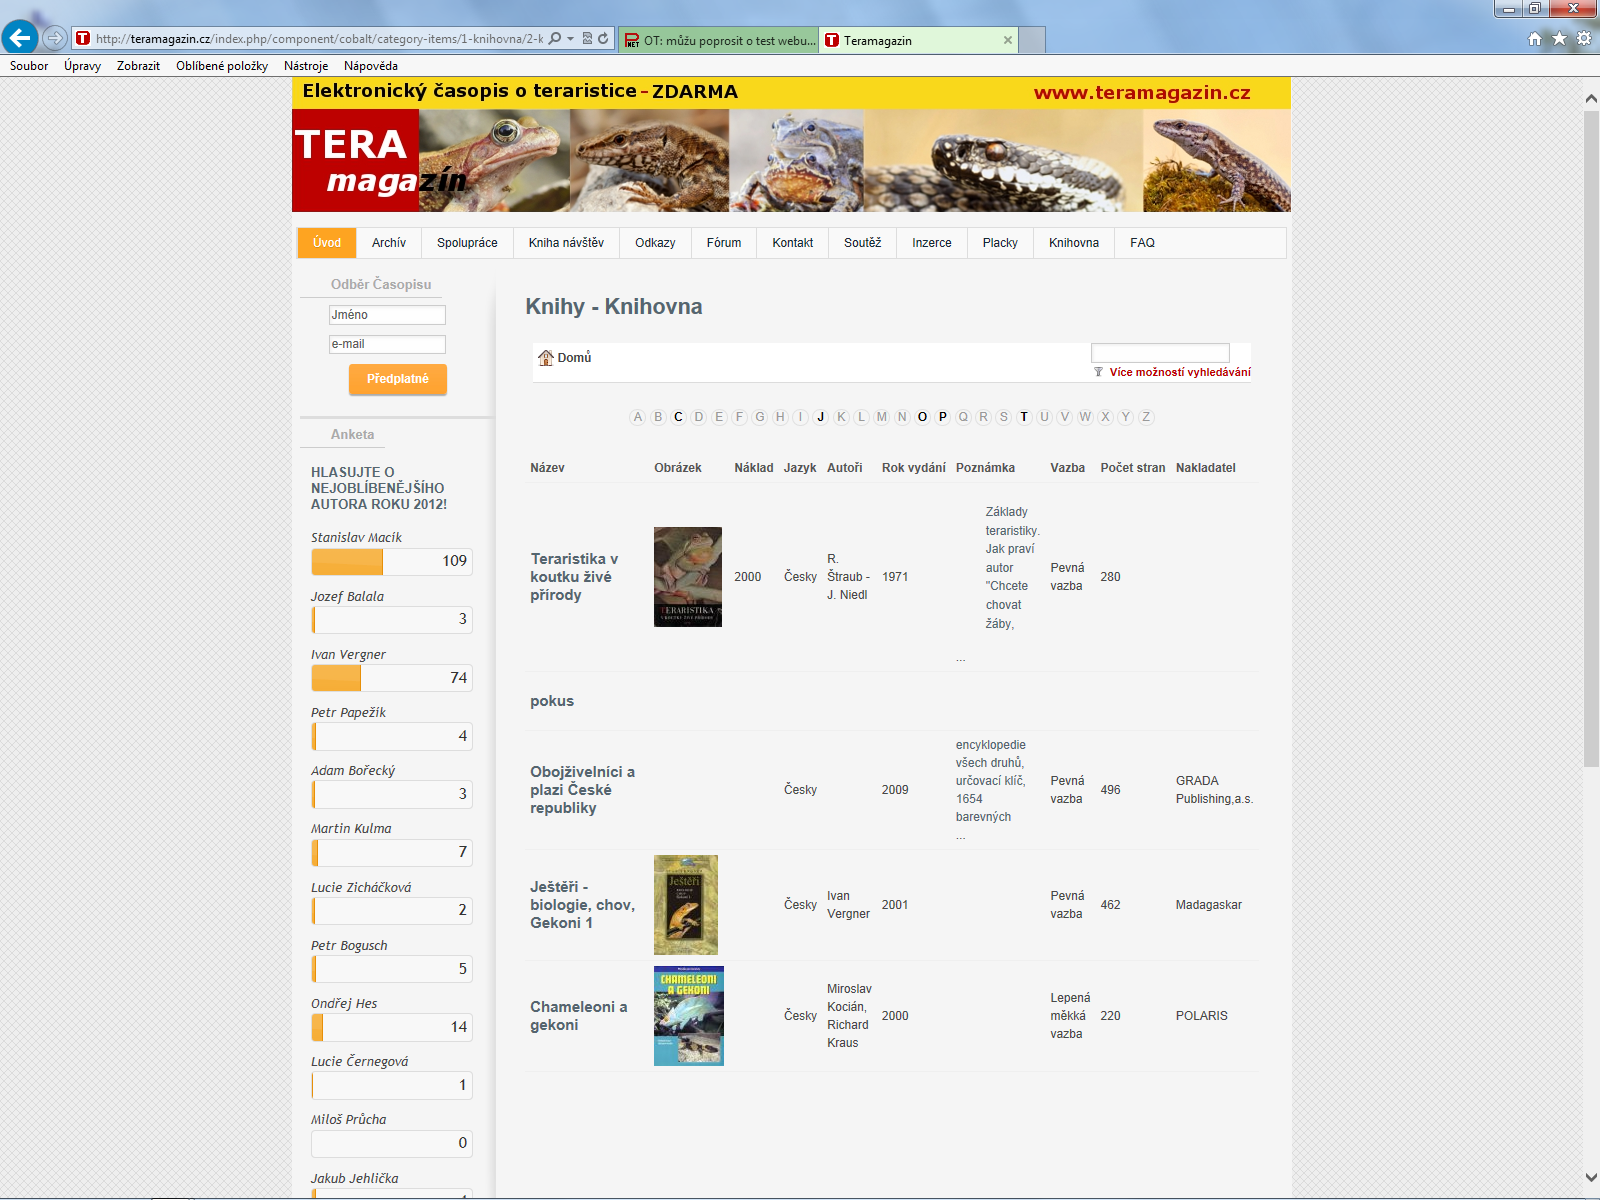Open Obojživelníci a plazi České republiky
The image size is (1600, 1200).
click(x=582, y=790)
